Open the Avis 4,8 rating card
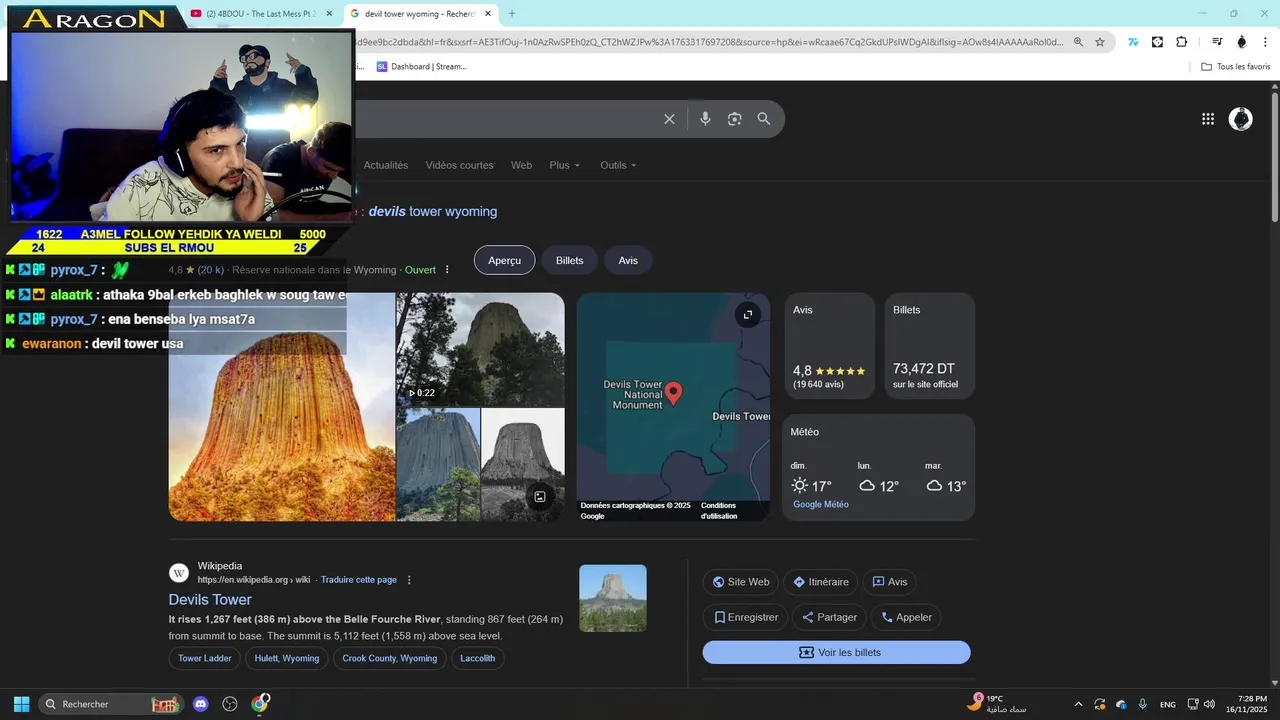The height and width of the screenshot is (720, 1280). [x=830, y=346]
